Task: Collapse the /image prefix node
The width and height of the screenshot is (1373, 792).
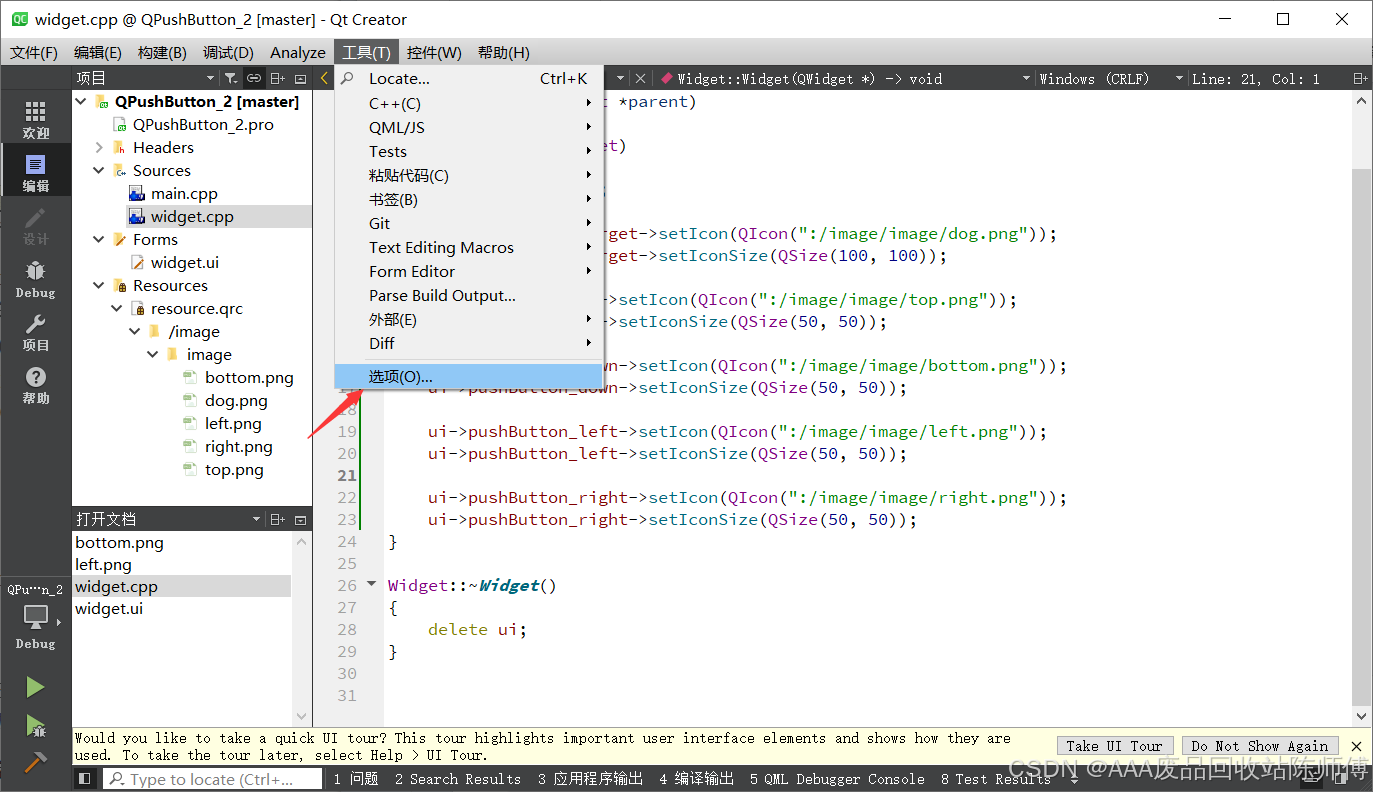Action: click(135, 331)
